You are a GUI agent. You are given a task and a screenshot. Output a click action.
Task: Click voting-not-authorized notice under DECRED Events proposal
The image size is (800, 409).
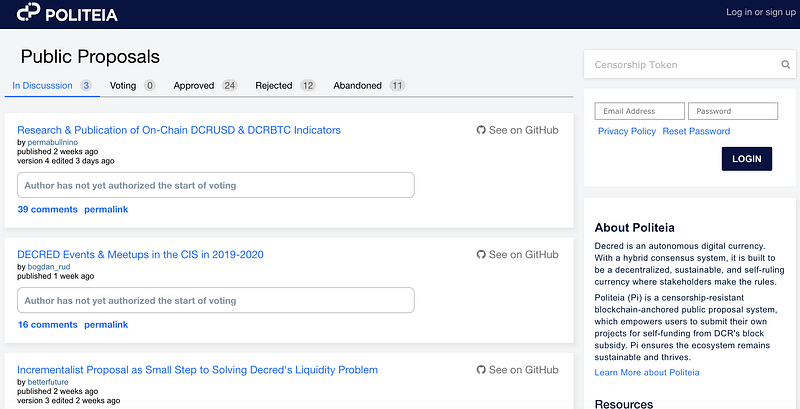[216, 300]
